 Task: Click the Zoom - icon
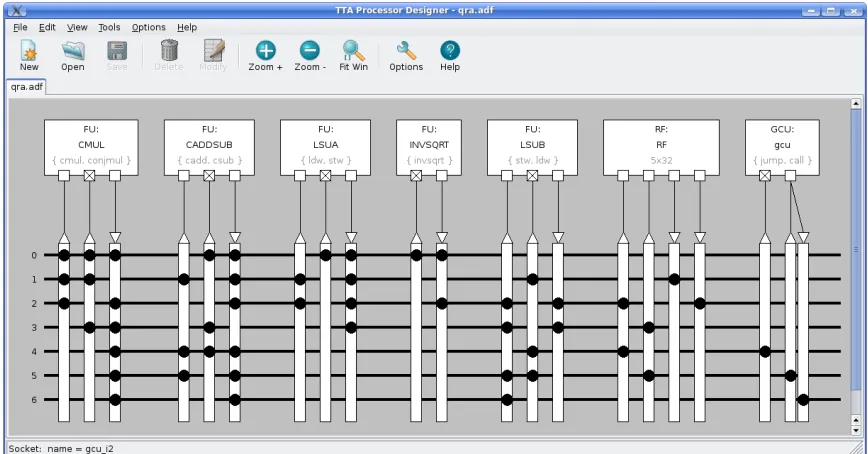point(309,50)
